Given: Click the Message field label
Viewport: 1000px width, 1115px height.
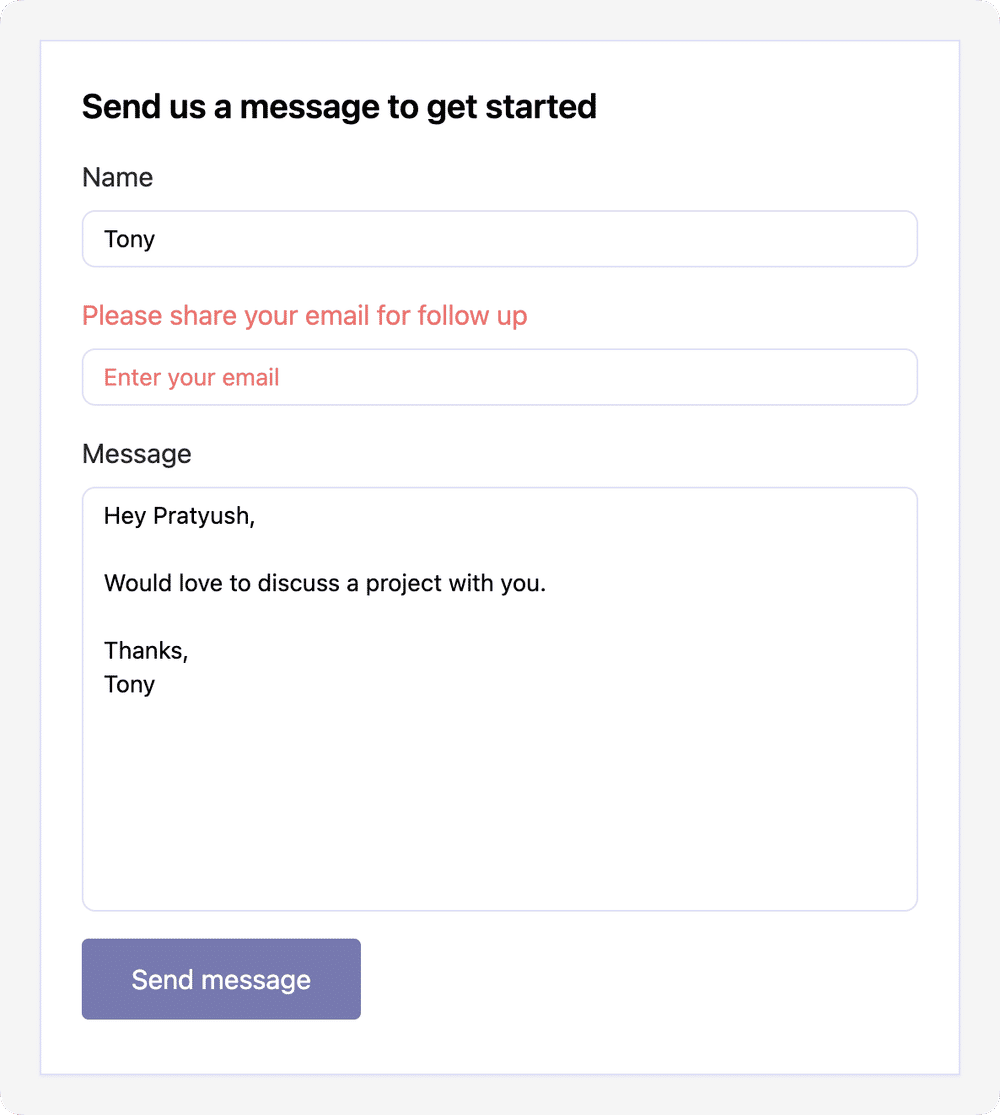Looking at the screenshot, I should (137, 454).
